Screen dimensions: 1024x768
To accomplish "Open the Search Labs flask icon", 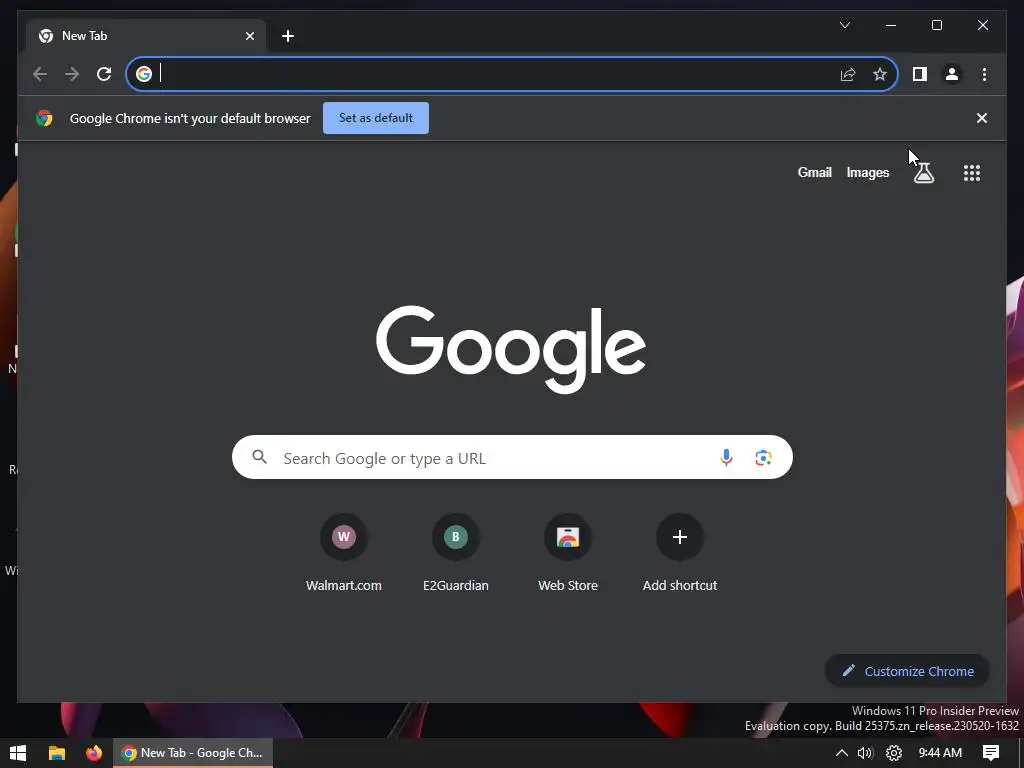I will pyautogui.click(x=923, y=173).
